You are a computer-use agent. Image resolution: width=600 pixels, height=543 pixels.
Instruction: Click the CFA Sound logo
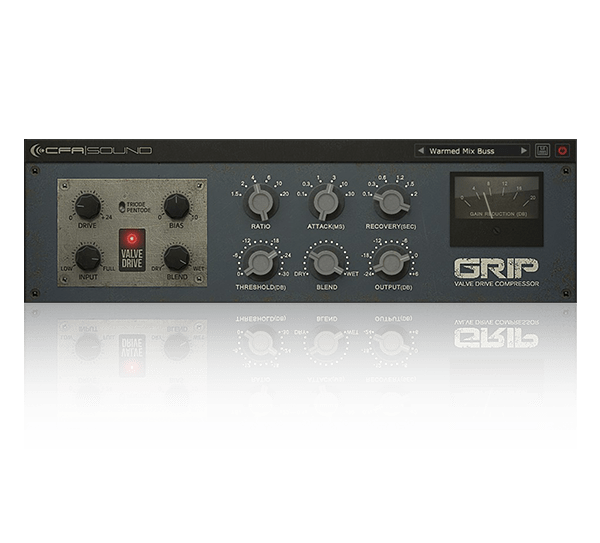tap(92, 151)
